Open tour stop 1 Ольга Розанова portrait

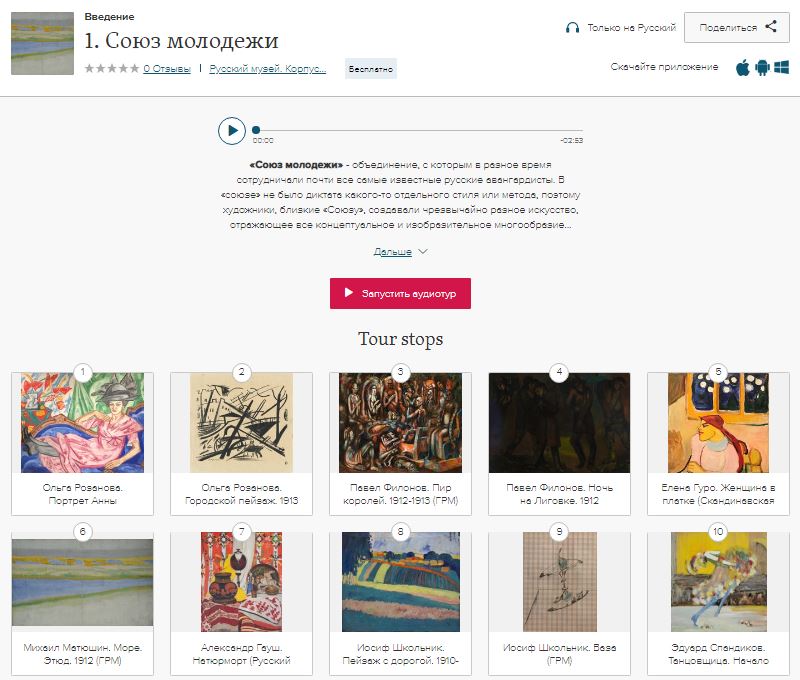(83, 423)
